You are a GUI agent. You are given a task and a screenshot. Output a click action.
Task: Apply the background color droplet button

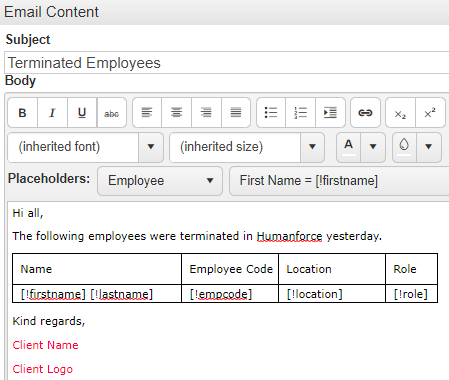pos(404,147)
